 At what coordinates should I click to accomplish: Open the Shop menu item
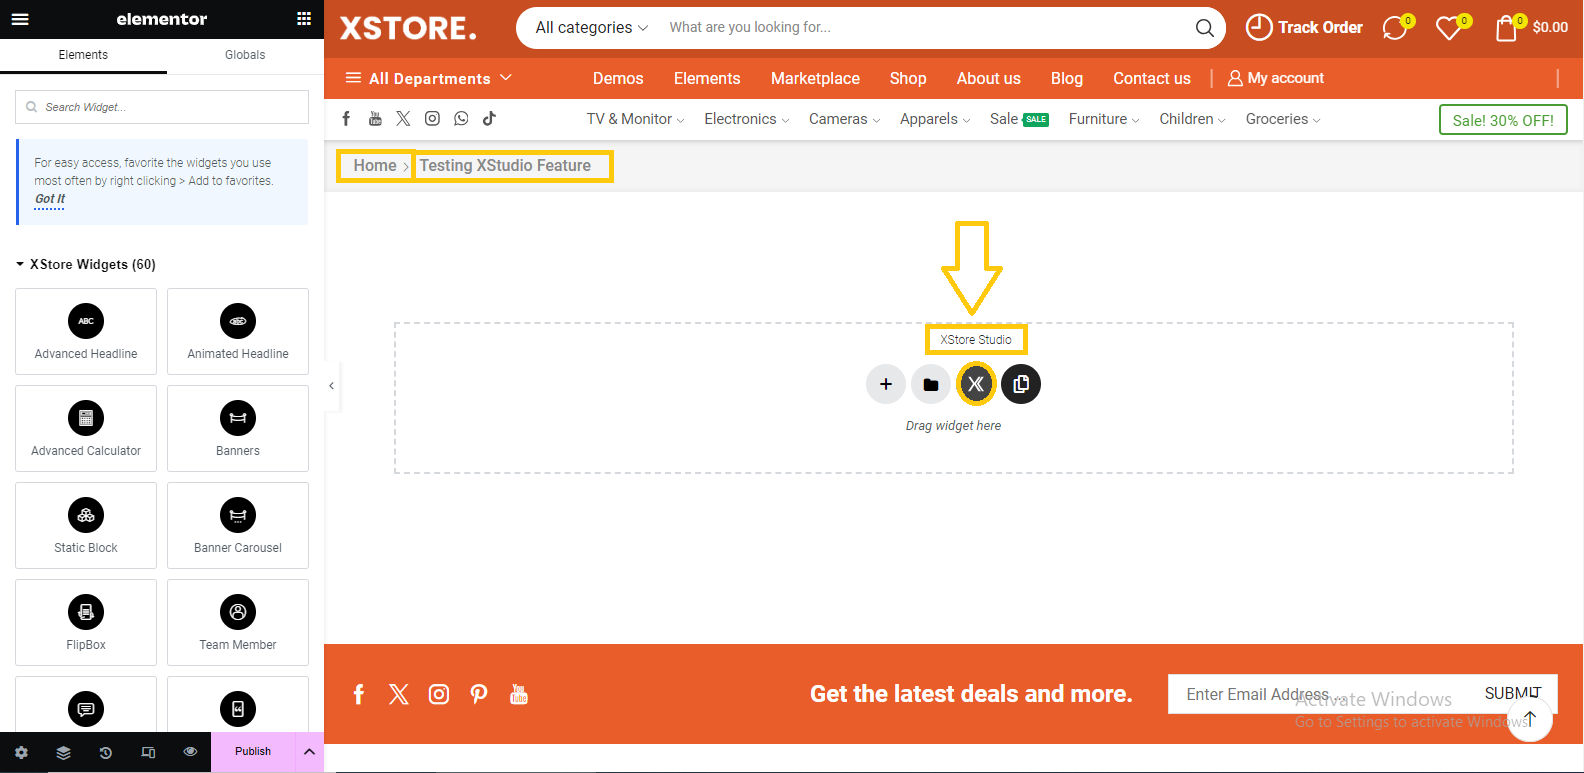[x=908, y=78]
